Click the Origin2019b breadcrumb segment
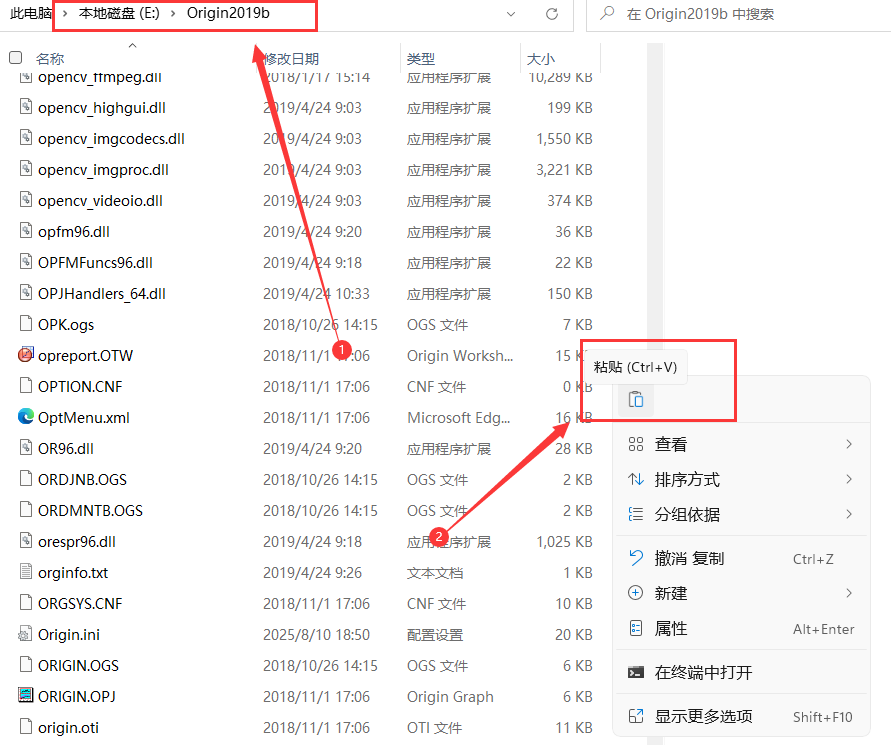This screenshot has height=745, width=891. click(228, 13)
